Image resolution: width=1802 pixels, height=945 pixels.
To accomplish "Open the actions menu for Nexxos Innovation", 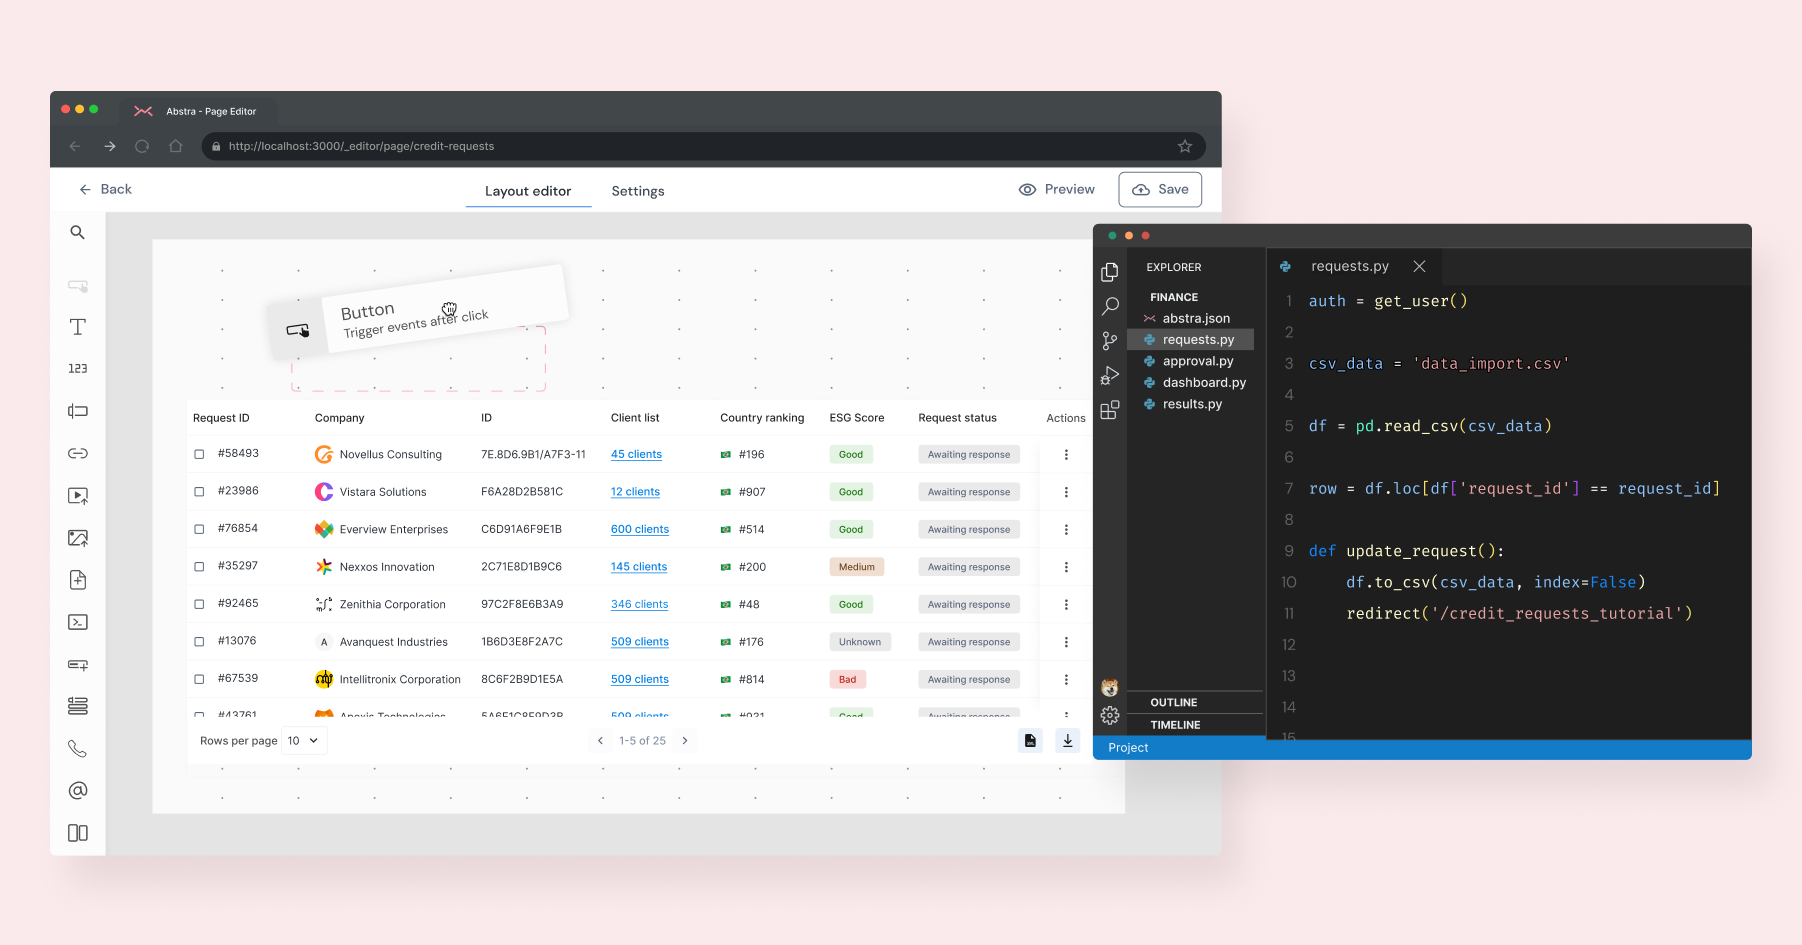I will tap(1065, 566).
